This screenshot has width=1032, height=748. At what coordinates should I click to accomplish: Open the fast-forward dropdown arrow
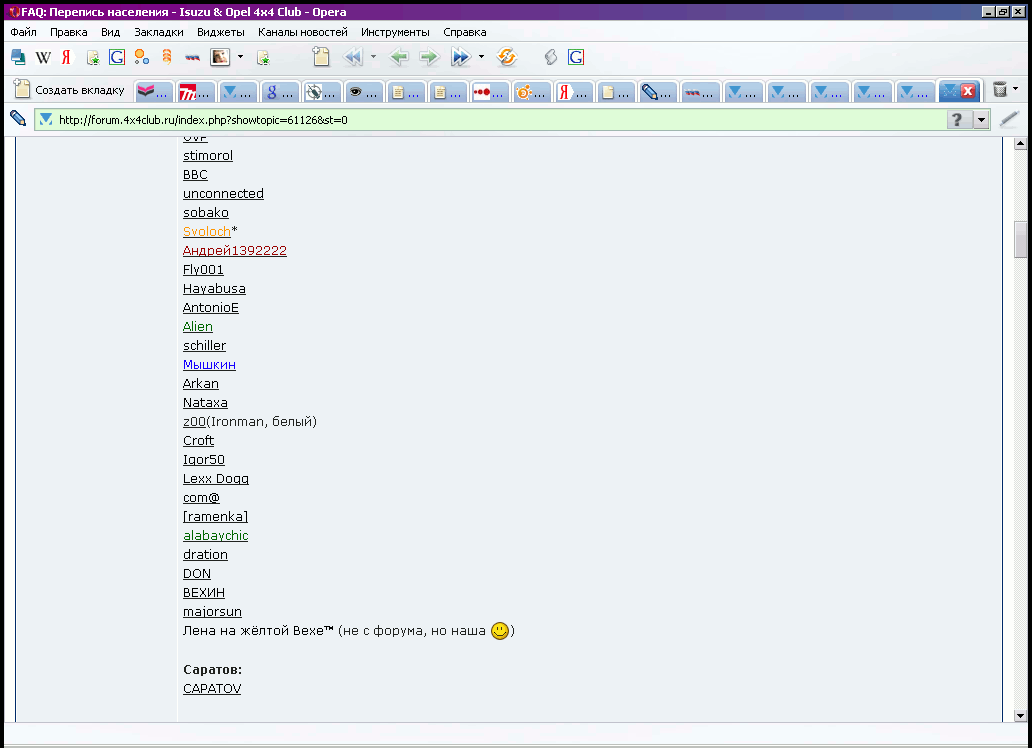pos(481,57)
